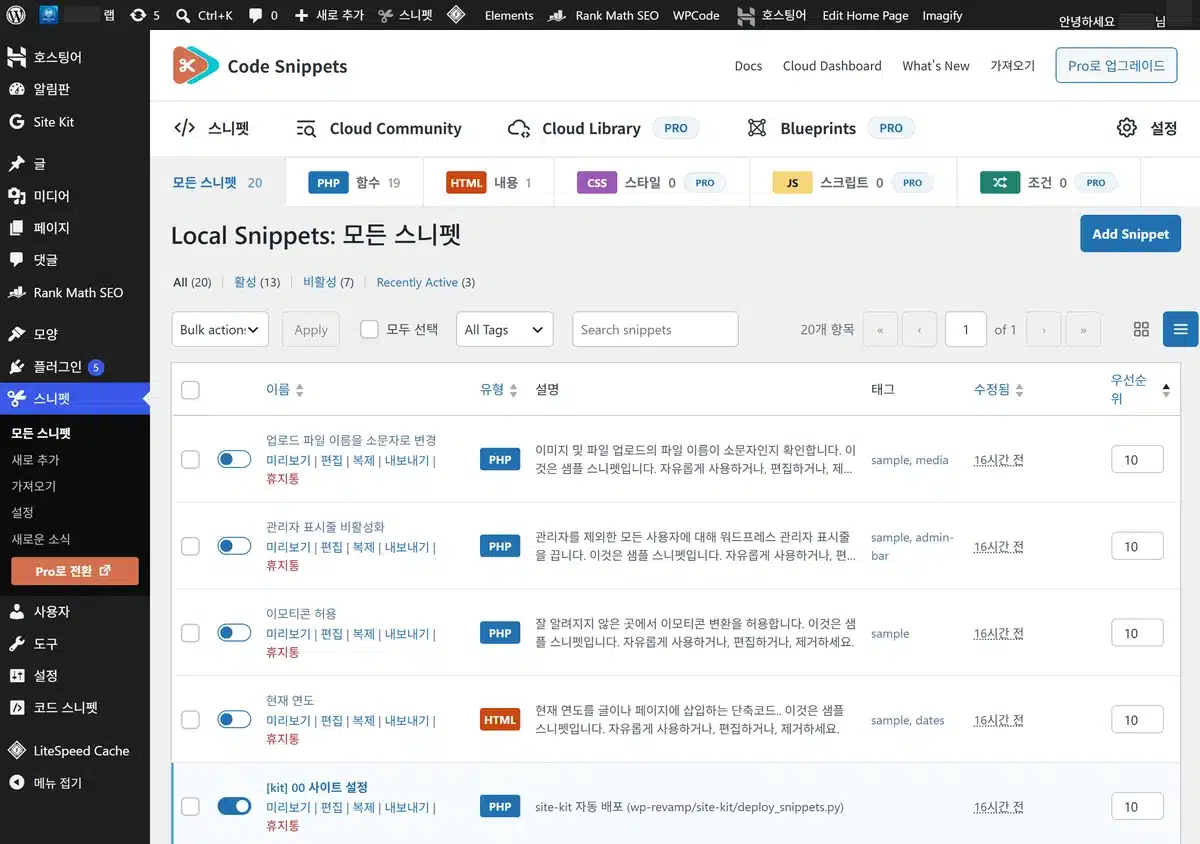Filter by PHP 함수 type tab
1200x844 pixels.
354,183
